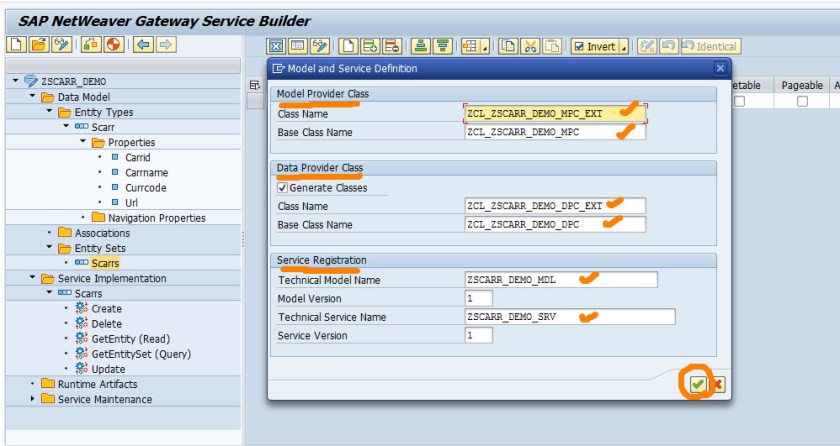Collapse the Data Model folder
The image size is (840, 446).
33,96
